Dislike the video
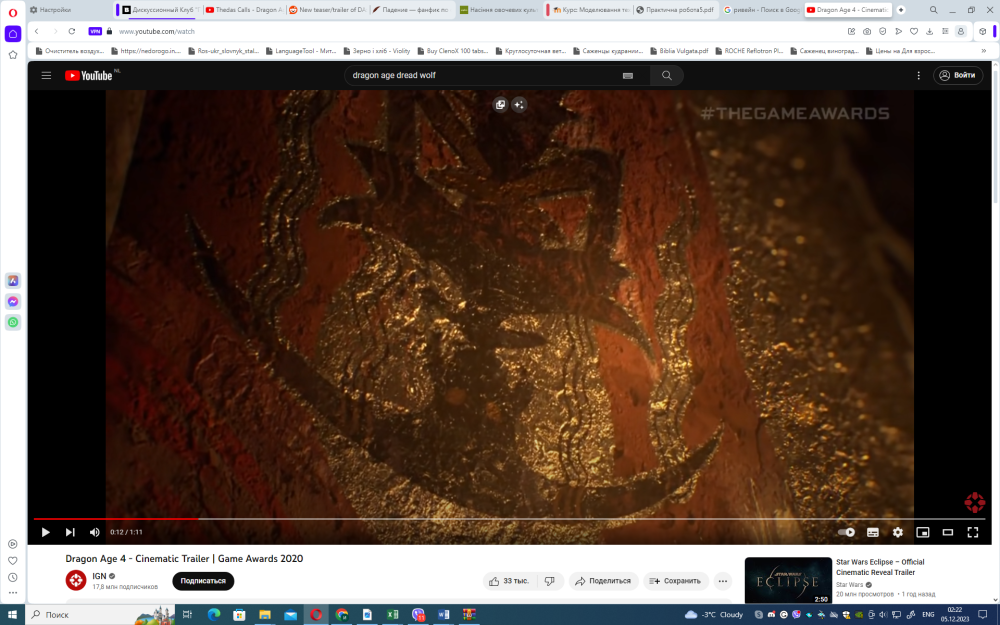Screen dimensions: 1000x625 (x=549, y=581)
